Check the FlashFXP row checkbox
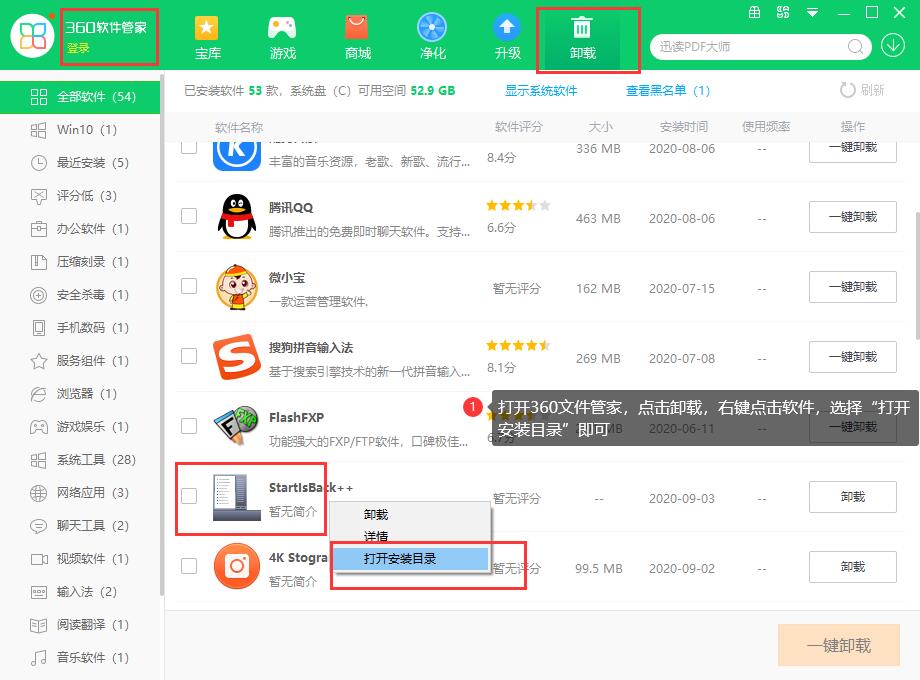This screenshot has height=680, width=920. (x=189, y=426)
